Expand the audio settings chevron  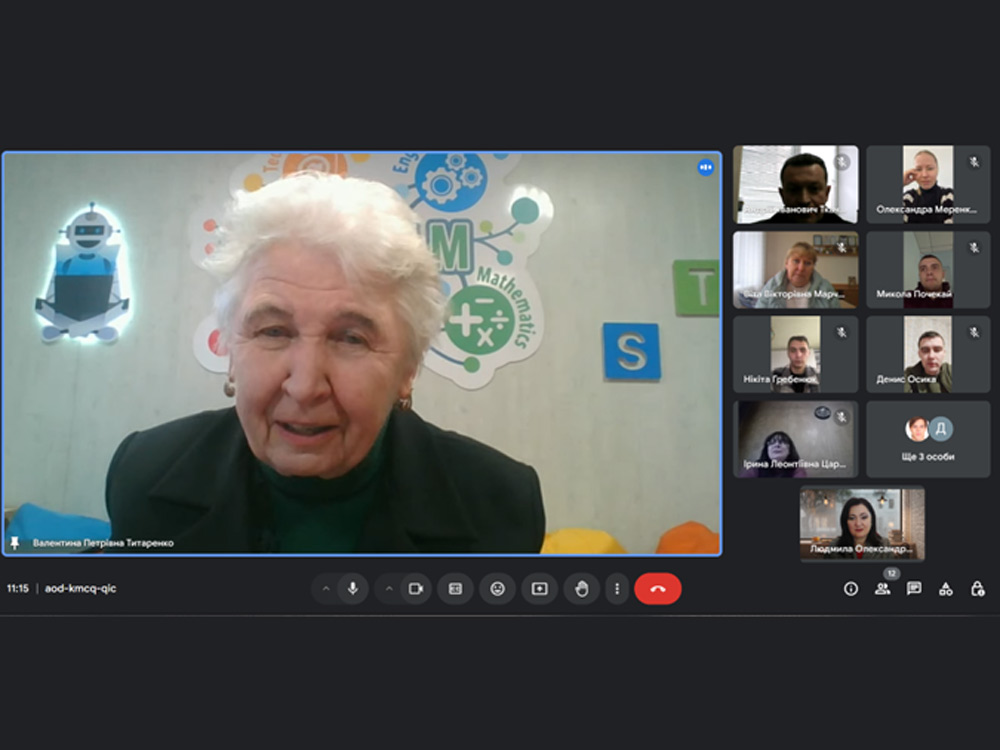point(325,589)
